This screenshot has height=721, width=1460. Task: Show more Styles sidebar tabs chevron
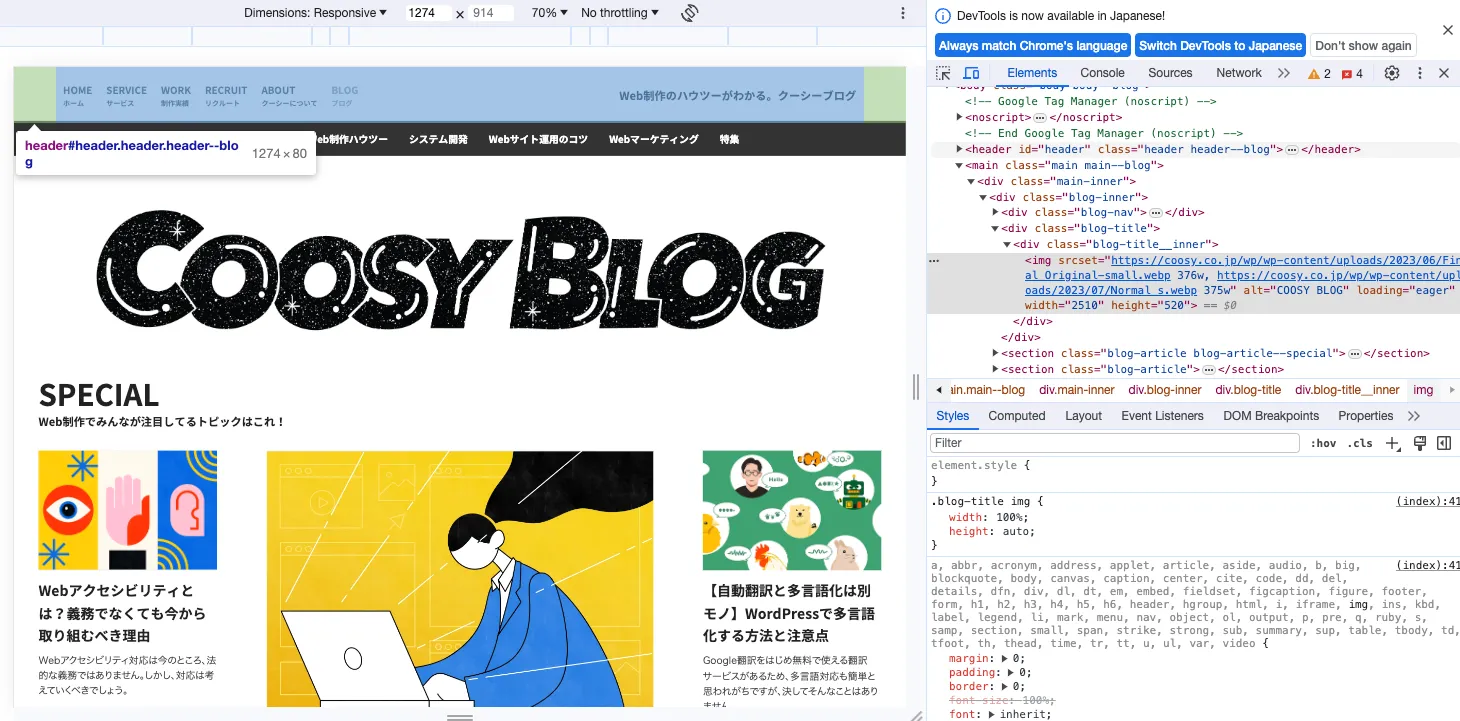click(1414, 416)
